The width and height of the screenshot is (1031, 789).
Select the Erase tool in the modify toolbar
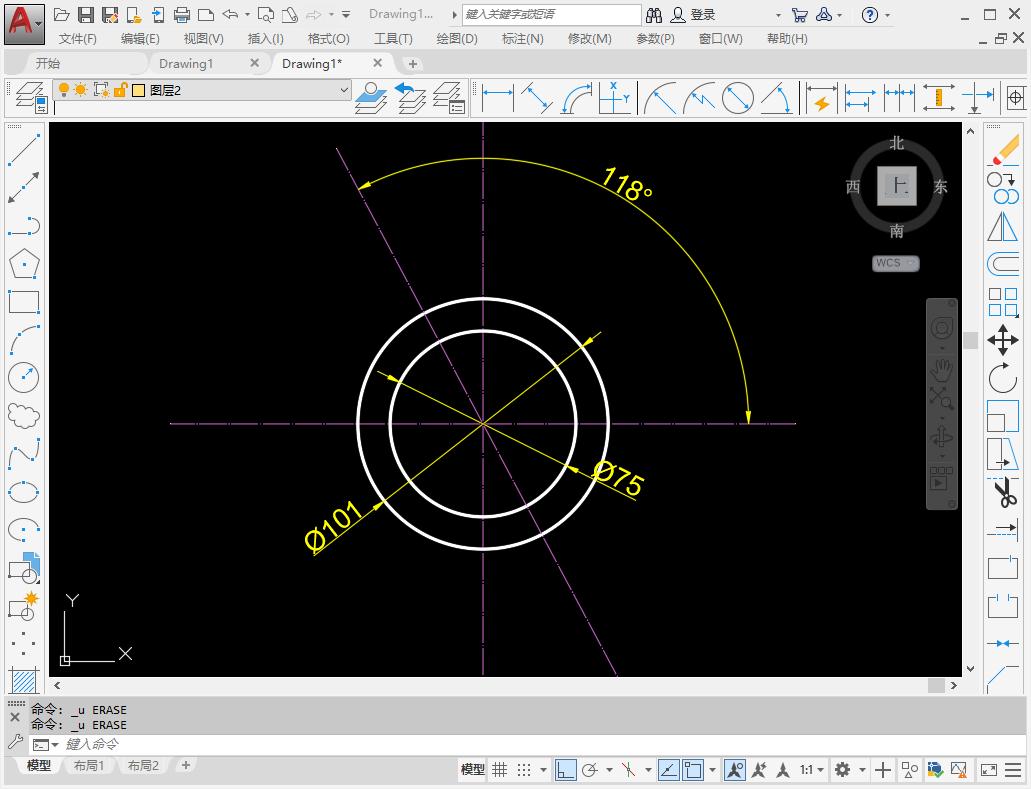pyautogui.click(x=1004, y=147)
